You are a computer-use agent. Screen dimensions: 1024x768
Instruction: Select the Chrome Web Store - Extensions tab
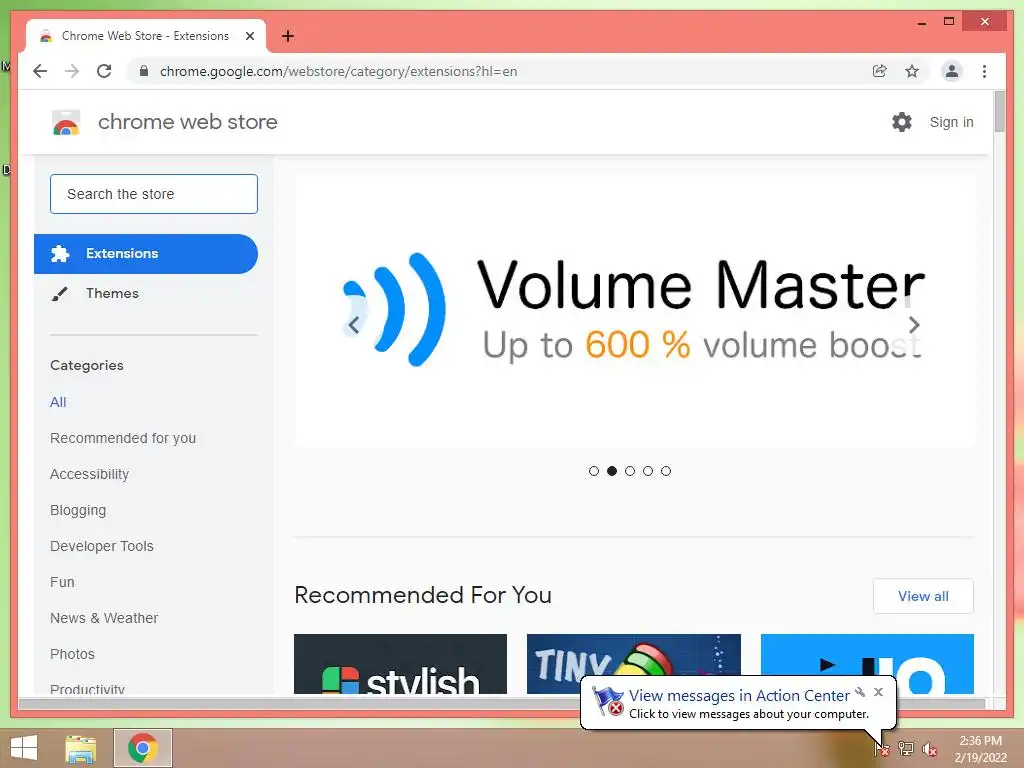coord(145,36)
